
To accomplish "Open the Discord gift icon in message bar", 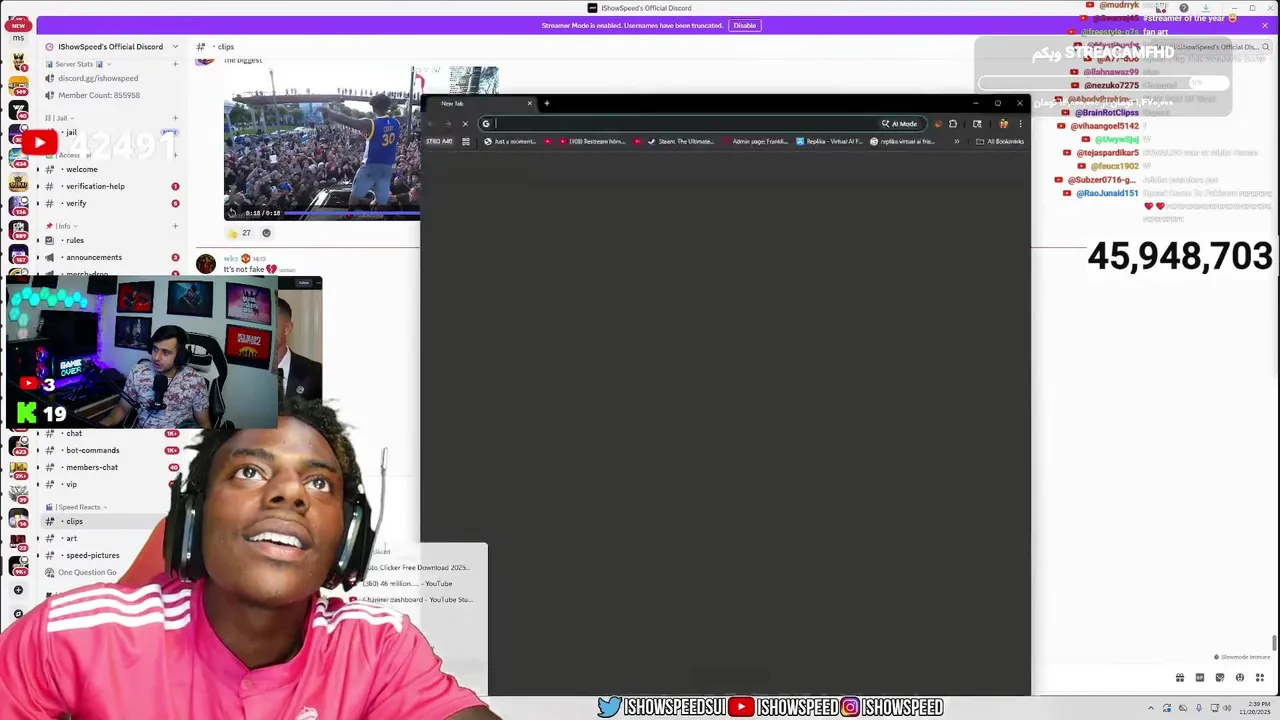I will tap(1180, 678).
